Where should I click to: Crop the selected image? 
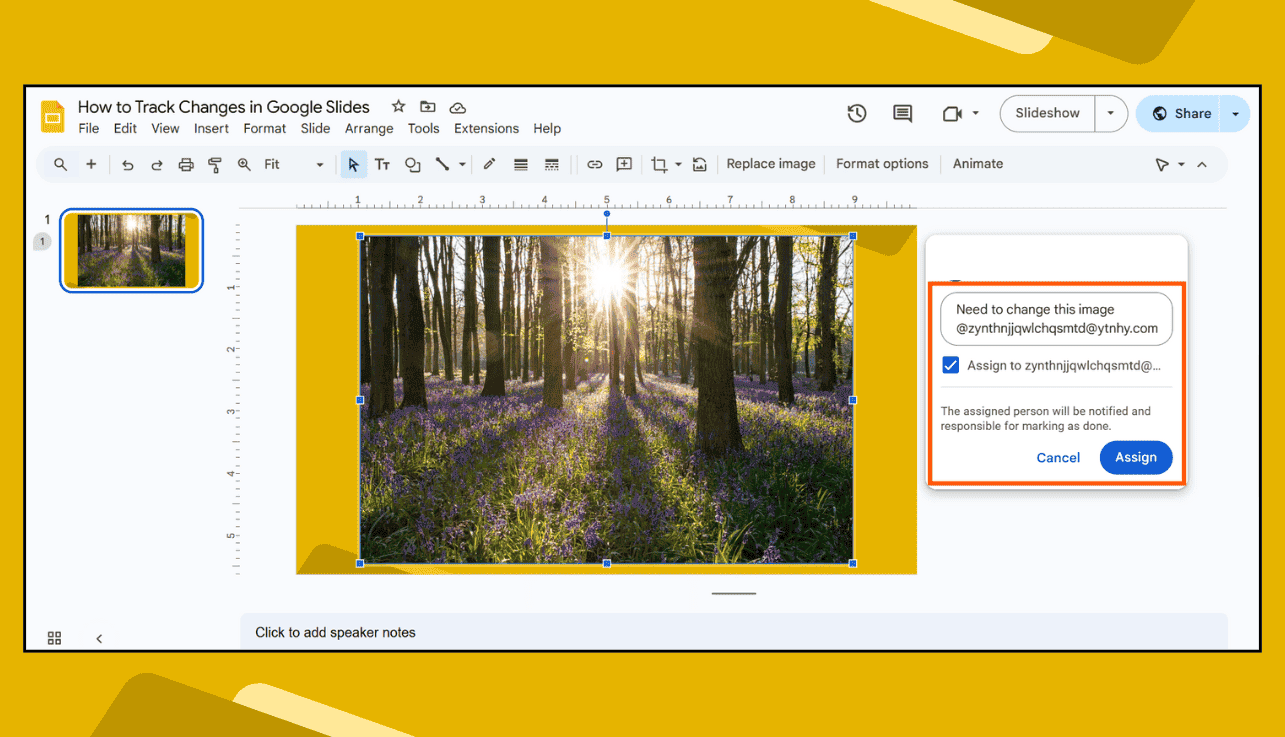pyautogui.click(x=659, y=164)
